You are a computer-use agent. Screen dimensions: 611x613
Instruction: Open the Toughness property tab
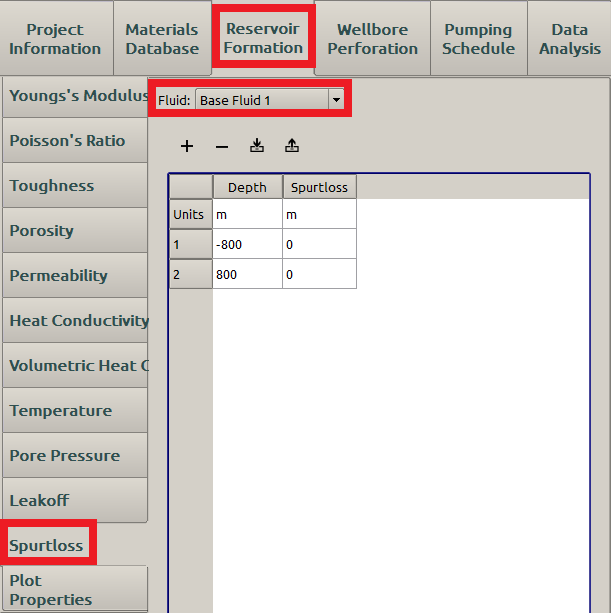click(75, 185)
